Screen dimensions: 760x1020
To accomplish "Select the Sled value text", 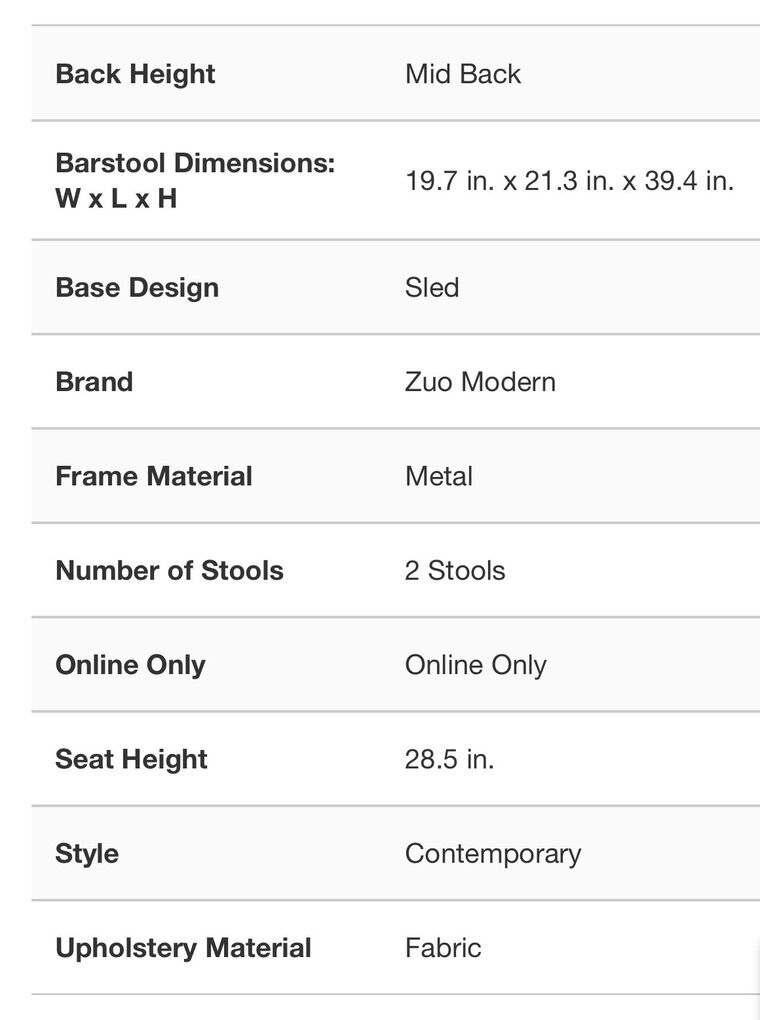I will coord(432,288).
